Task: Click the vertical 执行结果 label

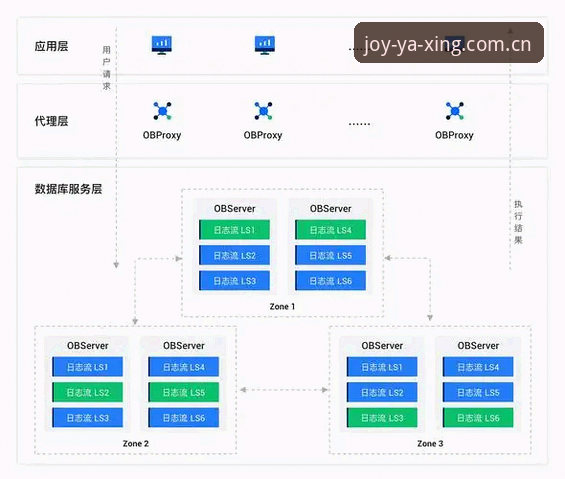Action: (518, 222)
